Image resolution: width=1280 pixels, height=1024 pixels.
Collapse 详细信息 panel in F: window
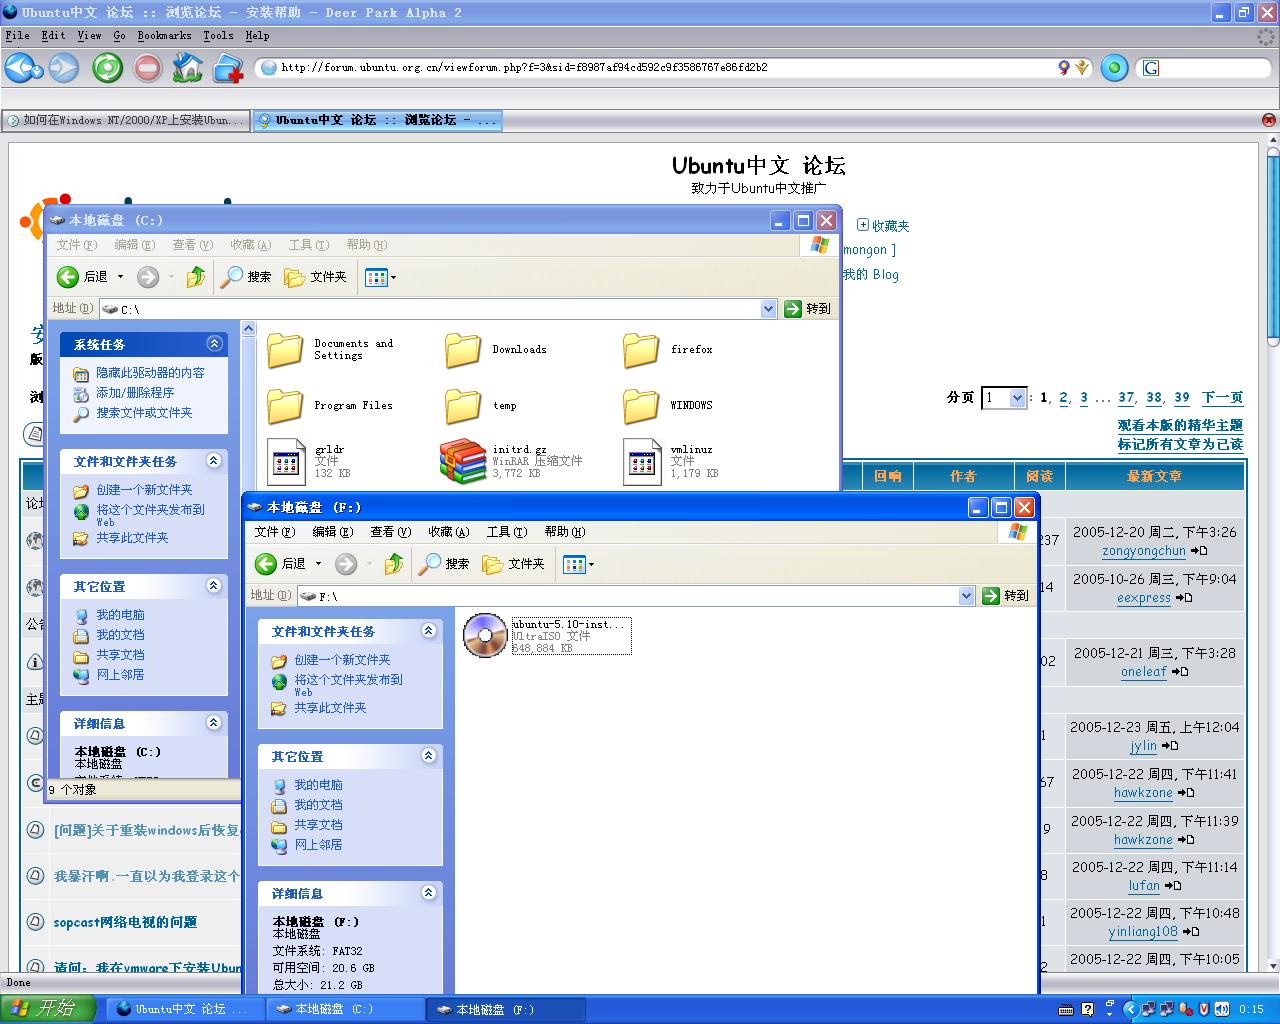(428, 893)
